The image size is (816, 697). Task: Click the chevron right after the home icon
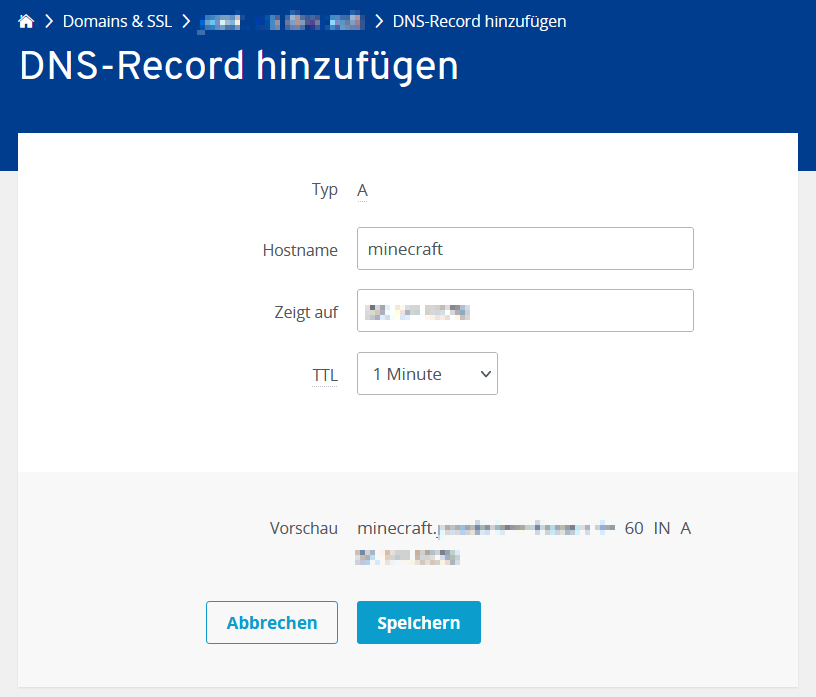coord(48,21)
